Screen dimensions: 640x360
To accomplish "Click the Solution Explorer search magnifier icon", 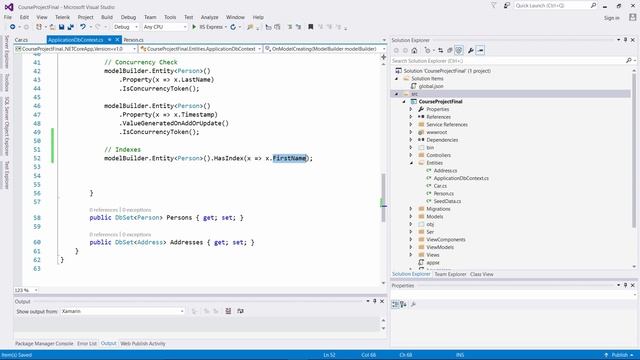I will [629, 61].
